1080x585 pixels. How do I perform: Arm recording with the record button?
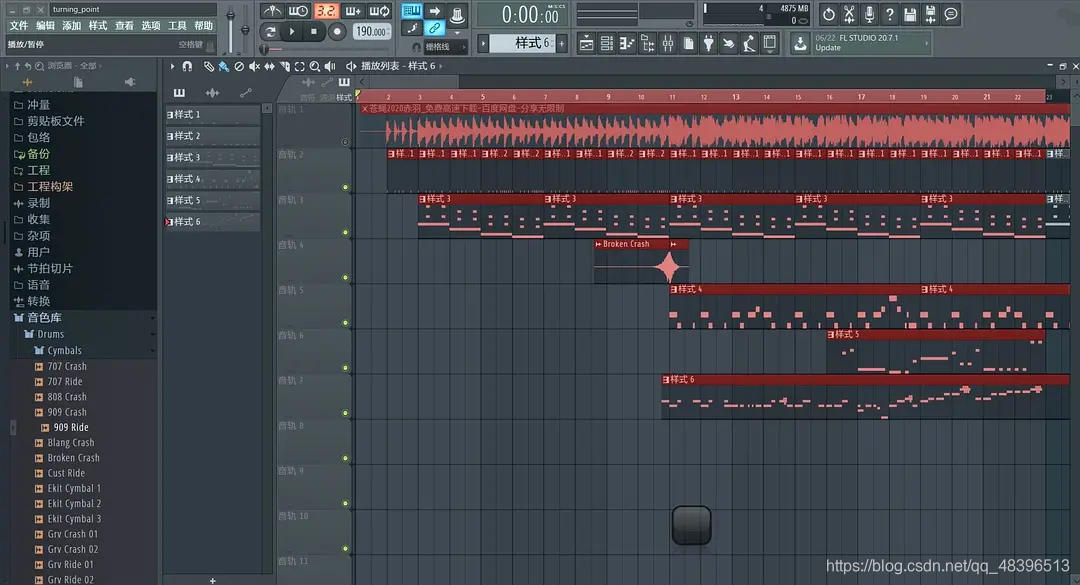(337, 32)
